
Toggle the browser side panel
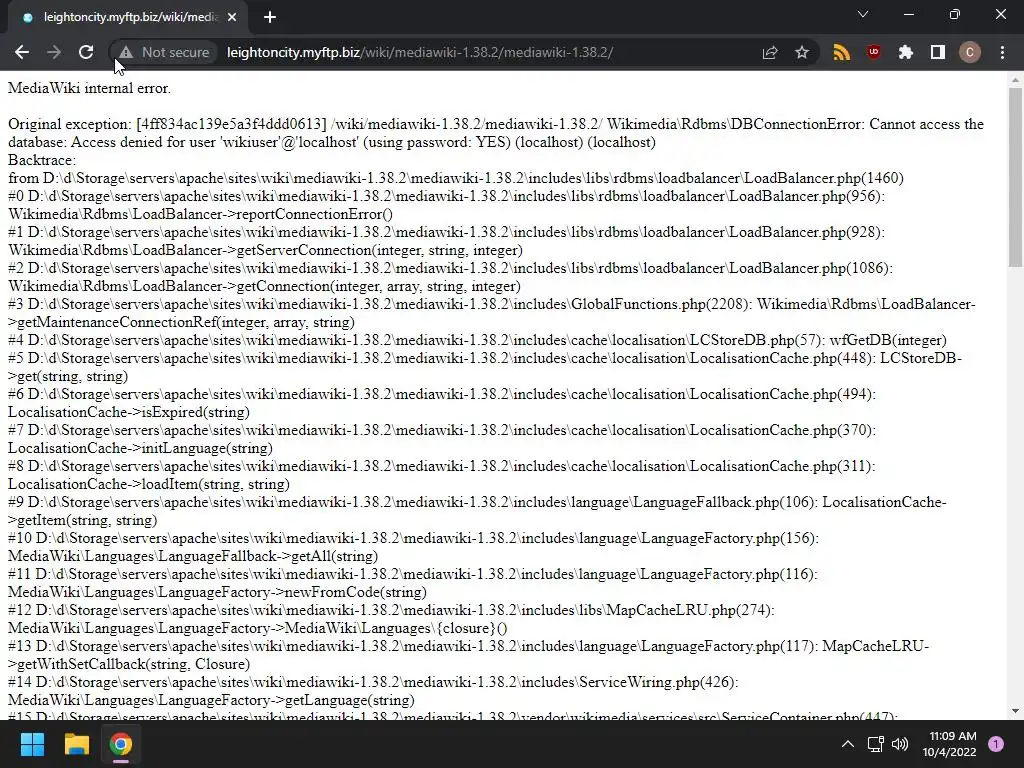tap(938, 52)
